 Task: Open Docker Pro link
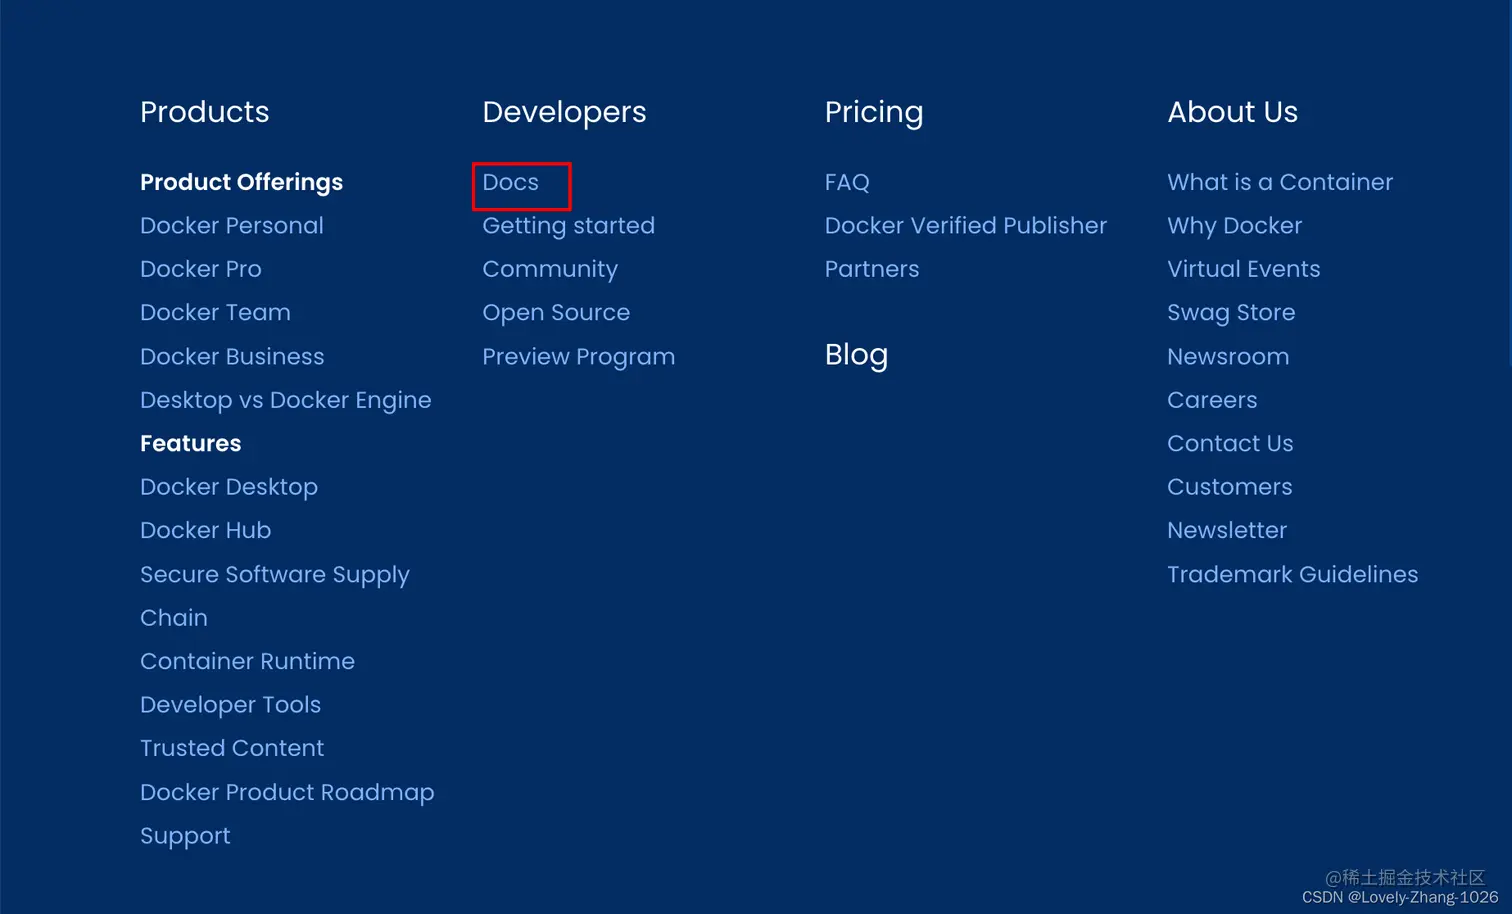200,269
